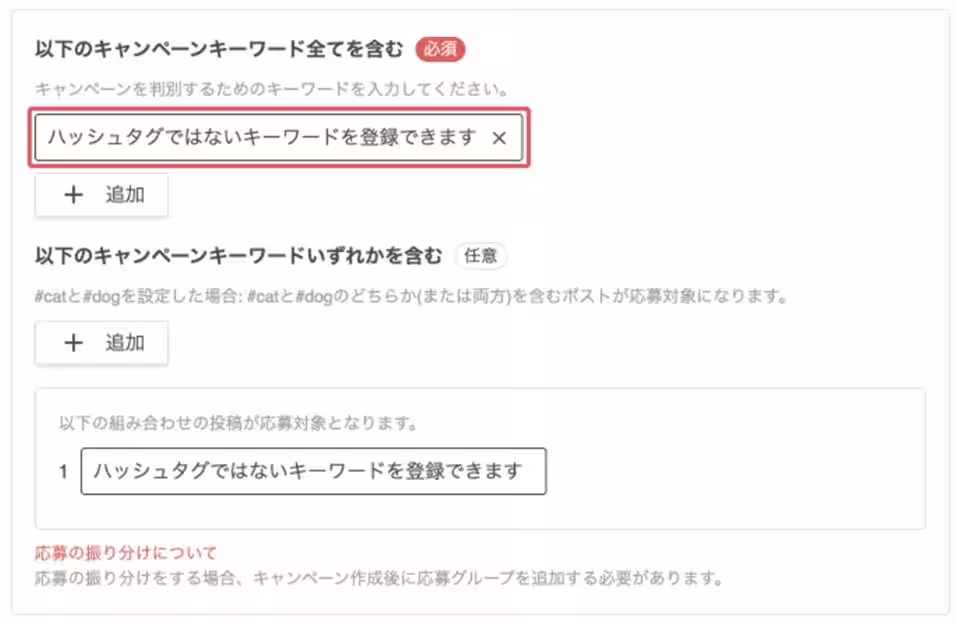Click the plus icon in the optional keywords section

click(x=74, y=343)
